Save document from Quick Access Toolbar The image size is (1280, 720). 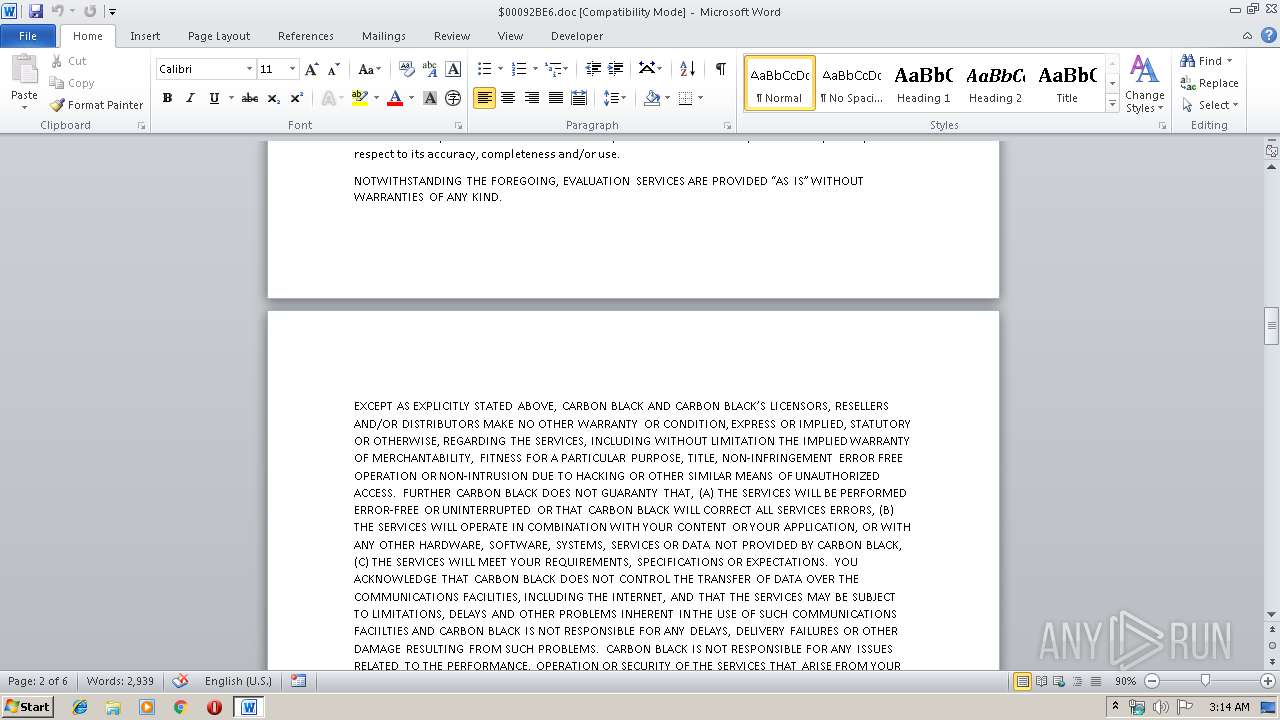(x=36, y=11)
